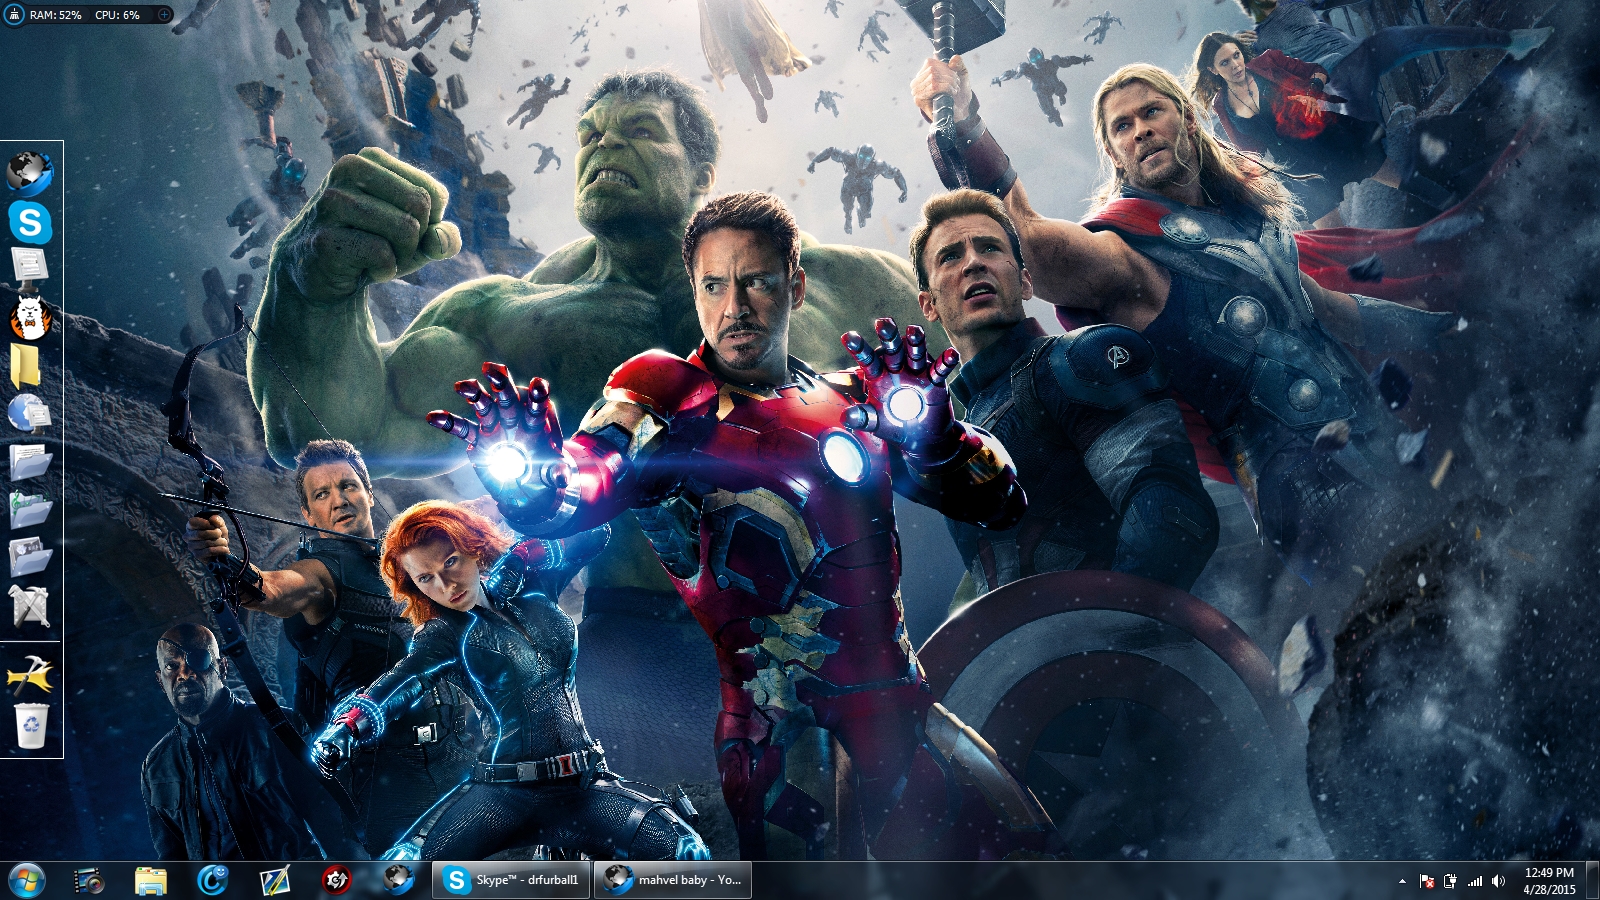This screenshot has width=1600, height=900.
Task: Click the pinned globe browser icon on the taskbar
Action: 398,880
